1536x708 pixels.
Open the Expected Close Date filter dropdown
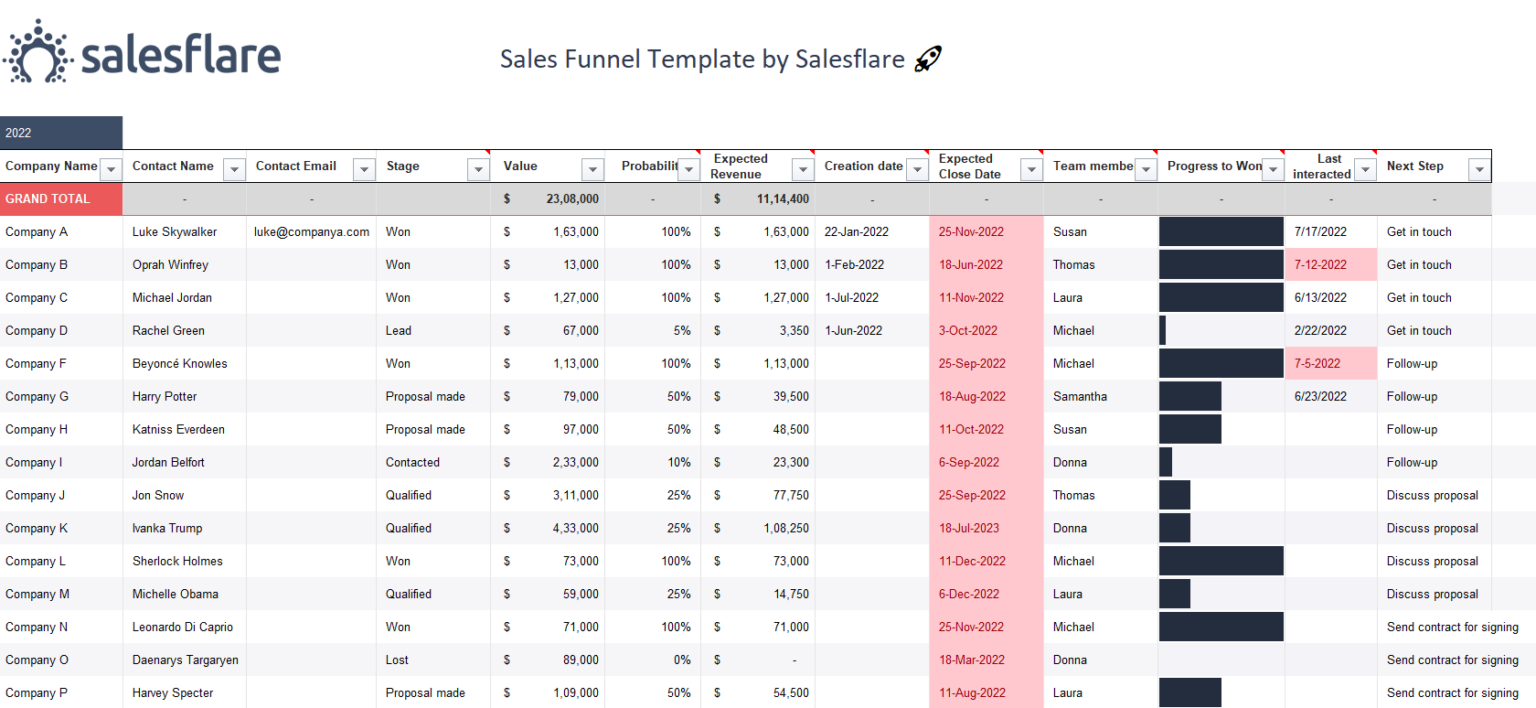1031,168
